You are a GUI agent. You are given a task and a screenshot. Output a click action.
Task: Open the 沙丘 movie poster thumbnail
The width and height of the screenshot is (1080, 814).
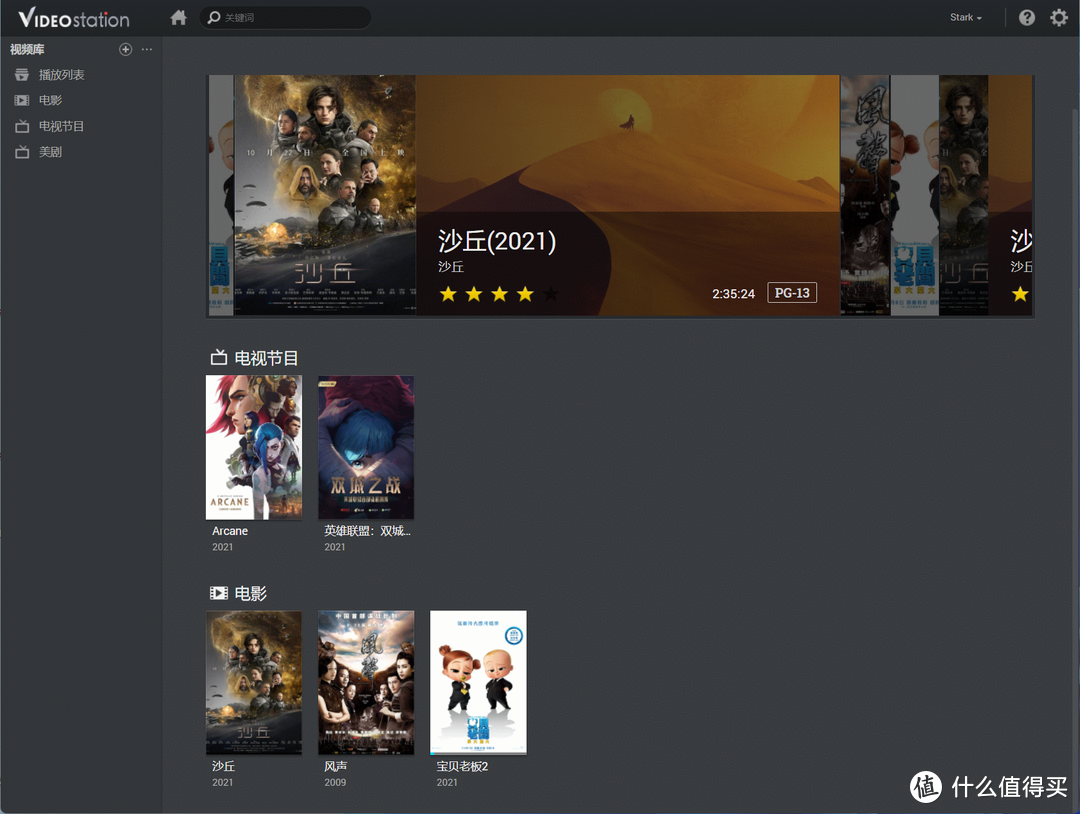click(253, 682)
